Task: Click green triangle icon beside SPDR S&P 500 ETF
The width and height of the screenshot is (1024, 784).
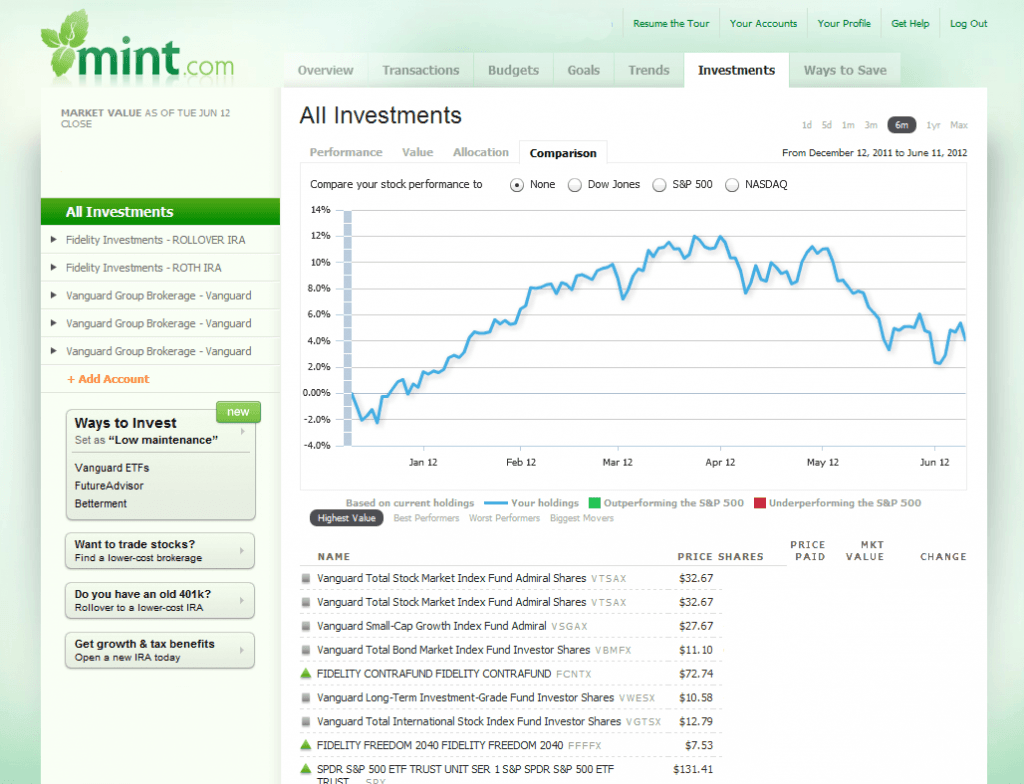Action: point(306,769)
